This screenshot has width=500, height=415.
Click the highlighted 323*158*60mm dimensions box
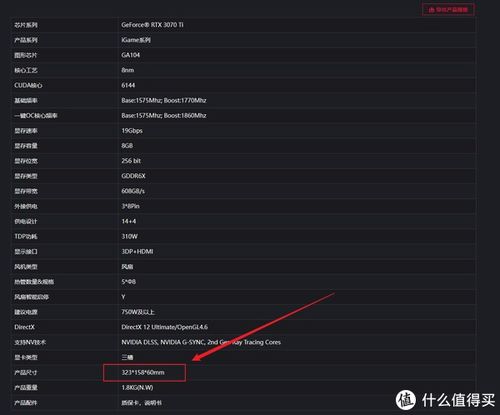(144, 373)
